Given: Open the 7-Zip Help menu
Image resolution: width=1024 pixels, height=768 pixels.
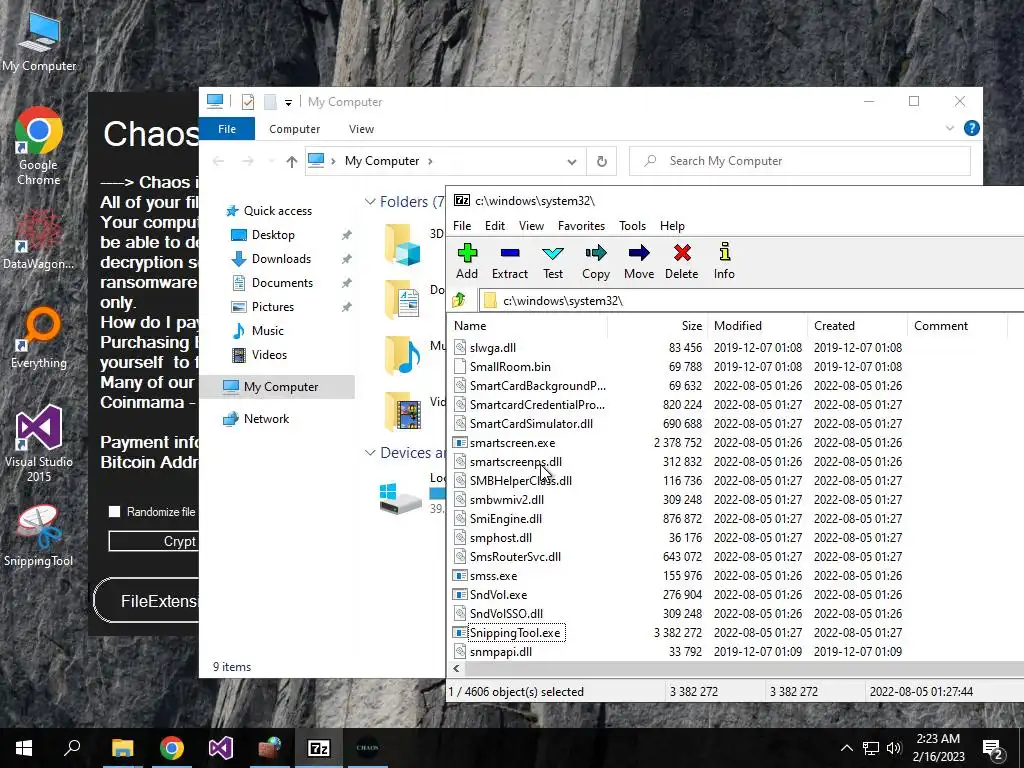Looking at the screenshot, I should coord(672,225).
